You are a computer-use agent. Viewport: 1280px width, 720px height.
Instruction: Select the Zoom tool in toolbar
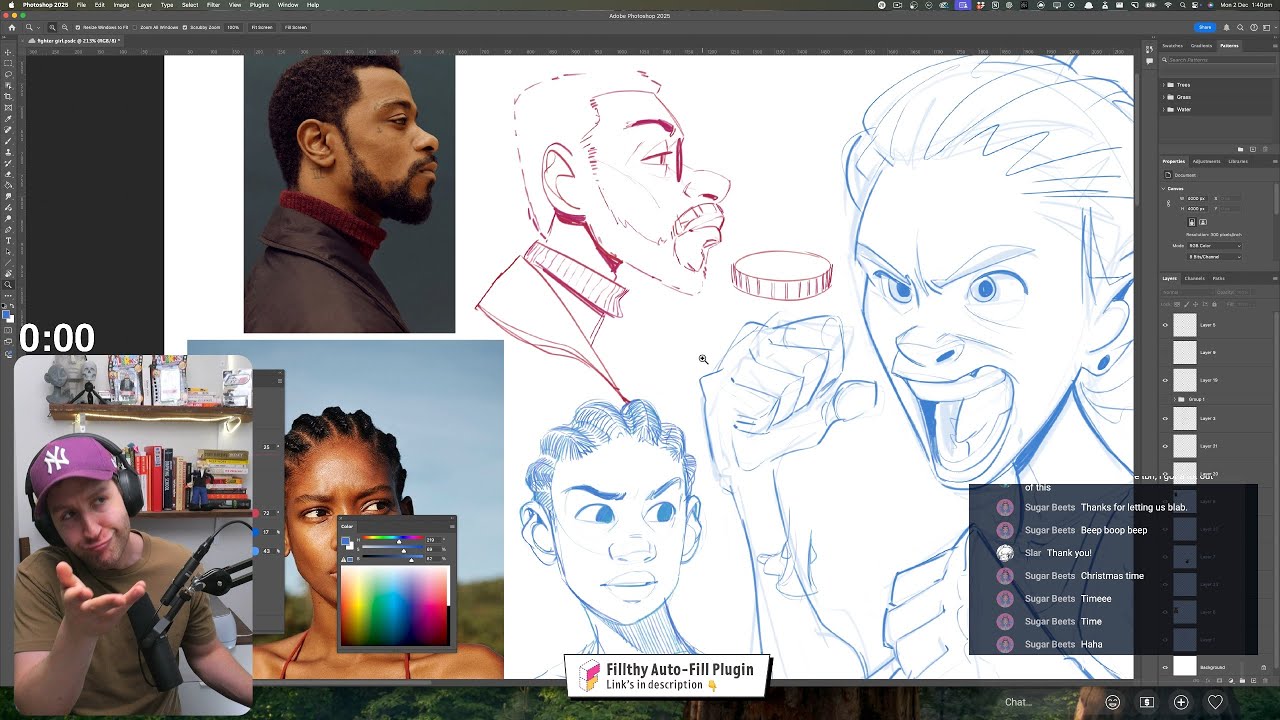tap(8, 285)
